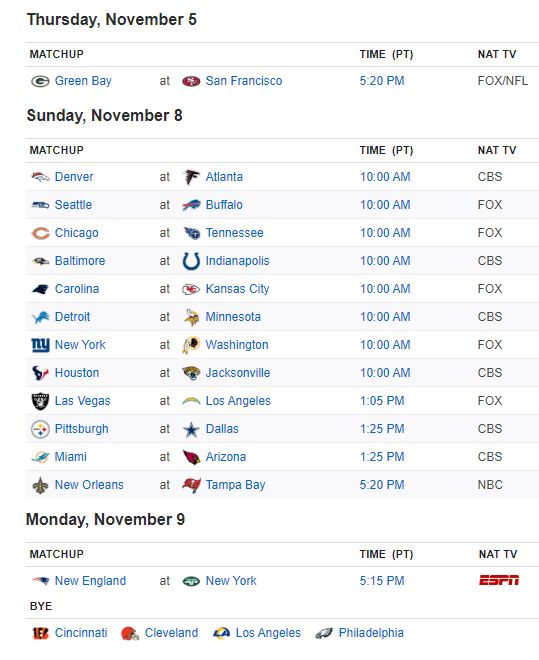Screen dimensions: 539x660
Task: Click the Green Bay Packers logo
Action: coord(40,81)
